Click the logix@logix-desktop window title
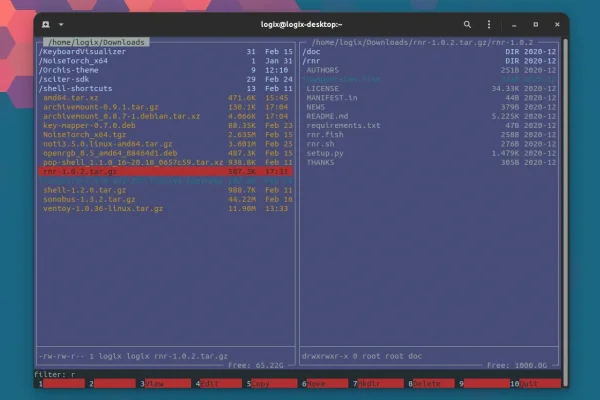600x400 pixels. coord(301,24)
